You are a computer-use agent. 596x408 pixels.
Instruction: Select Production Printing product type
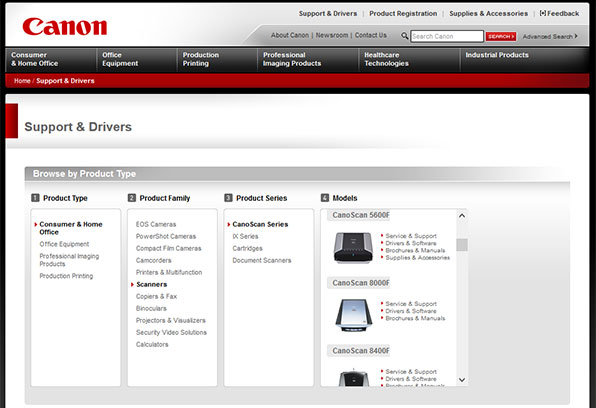click(x=66, y=276)
